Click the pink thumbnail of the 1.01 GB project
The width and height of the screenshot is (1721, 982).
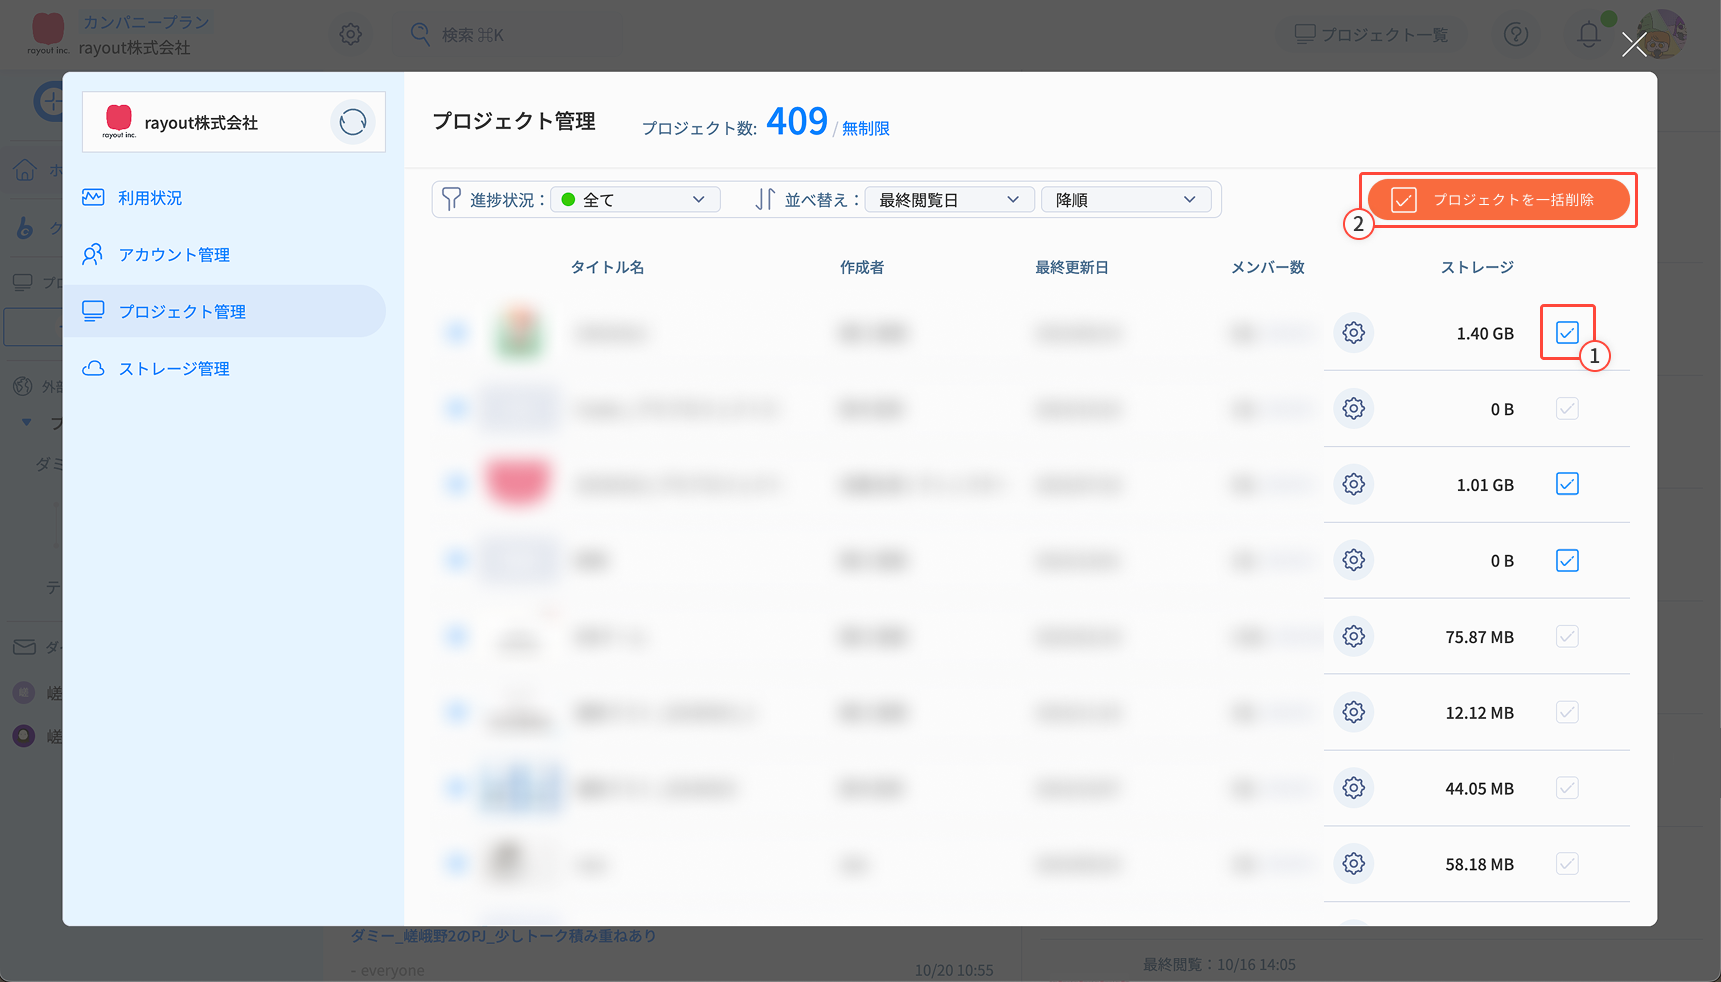(x=518, y=482)
